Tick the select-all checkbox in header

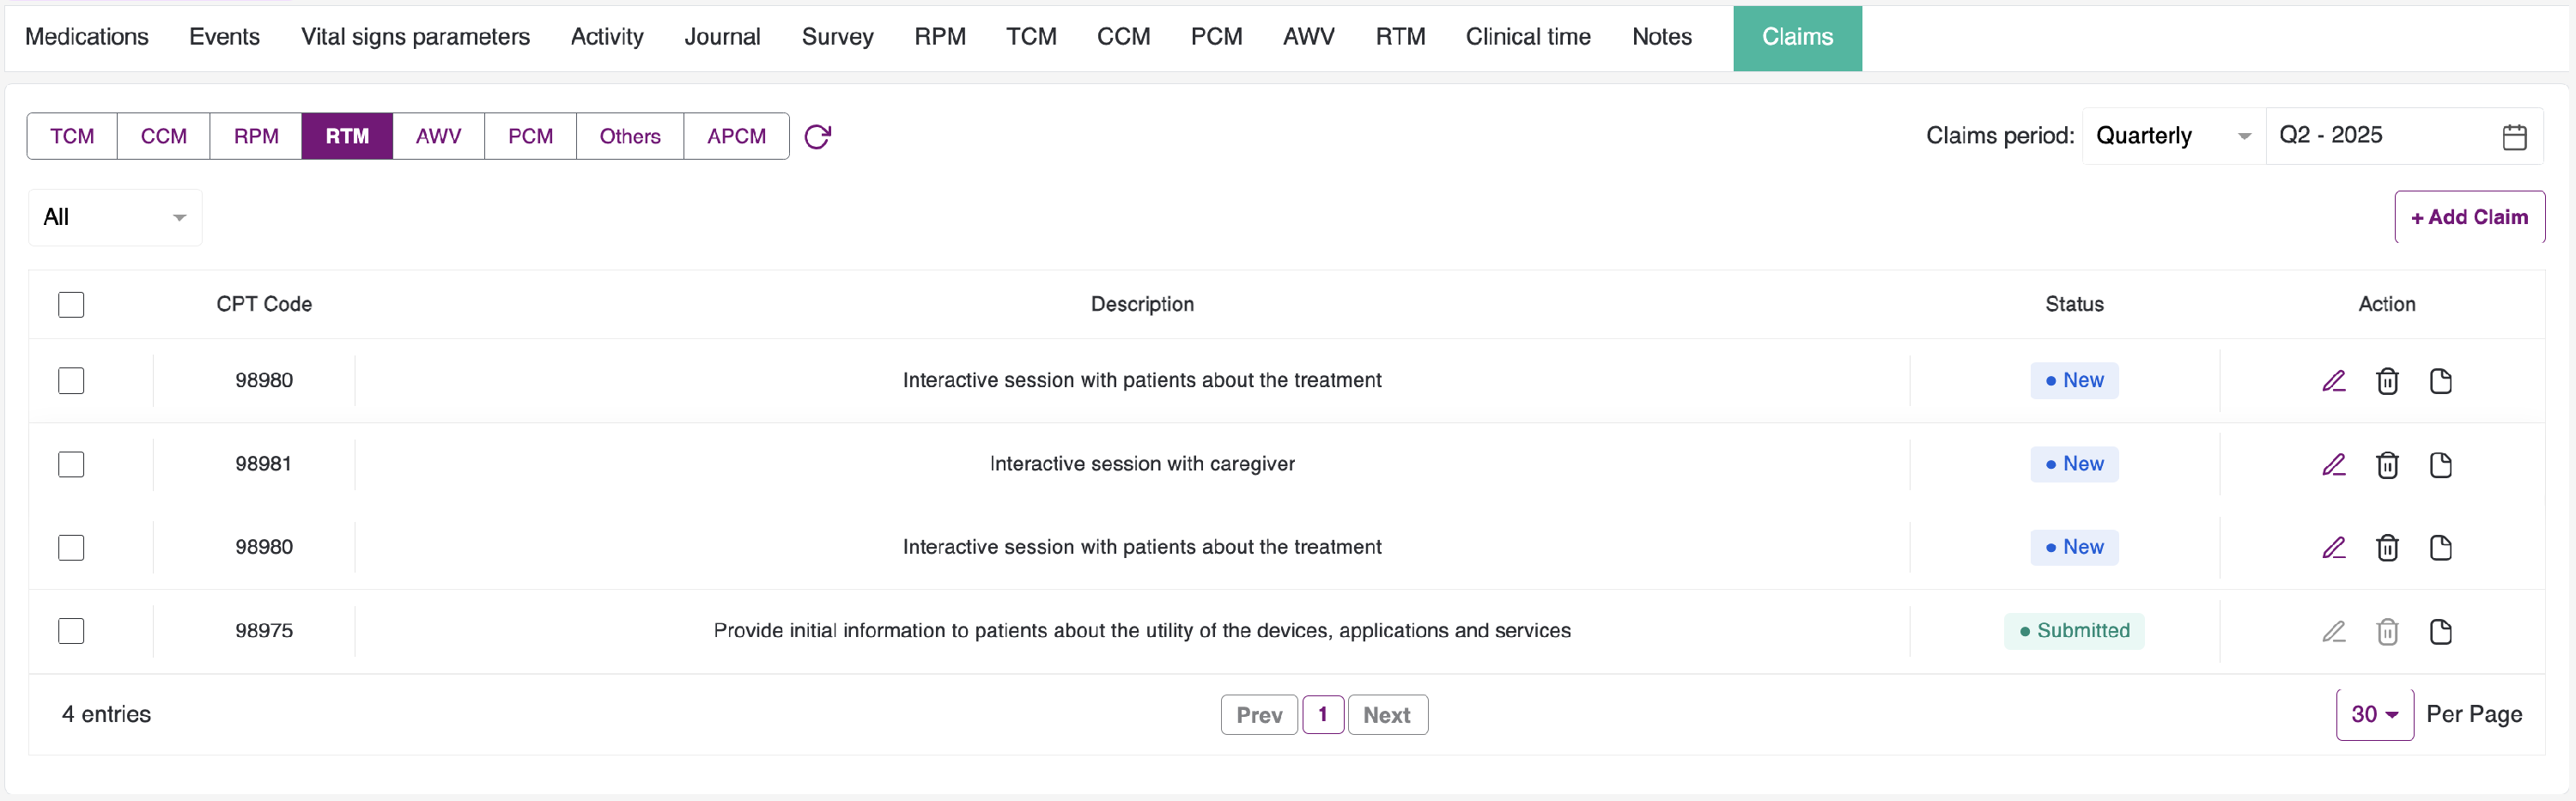tap(71, 304)
